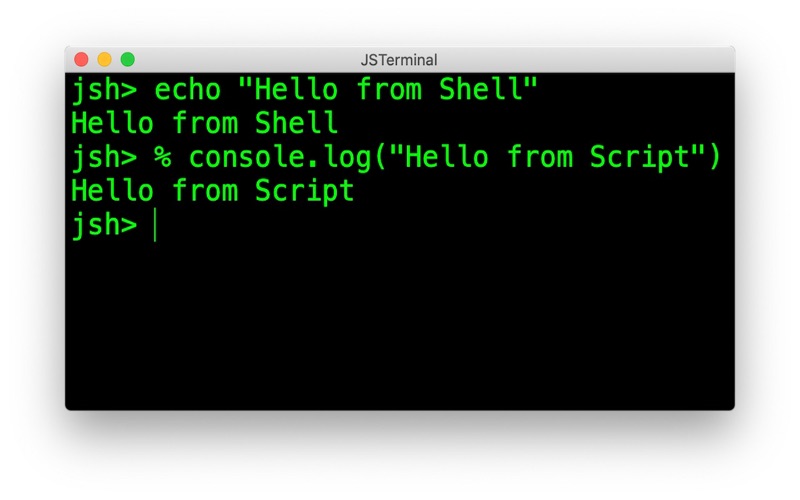Image resolution: width=800 pixels, height=500 pixels.
Task: Click the JSTerminal title text
Action: (399, 60)
